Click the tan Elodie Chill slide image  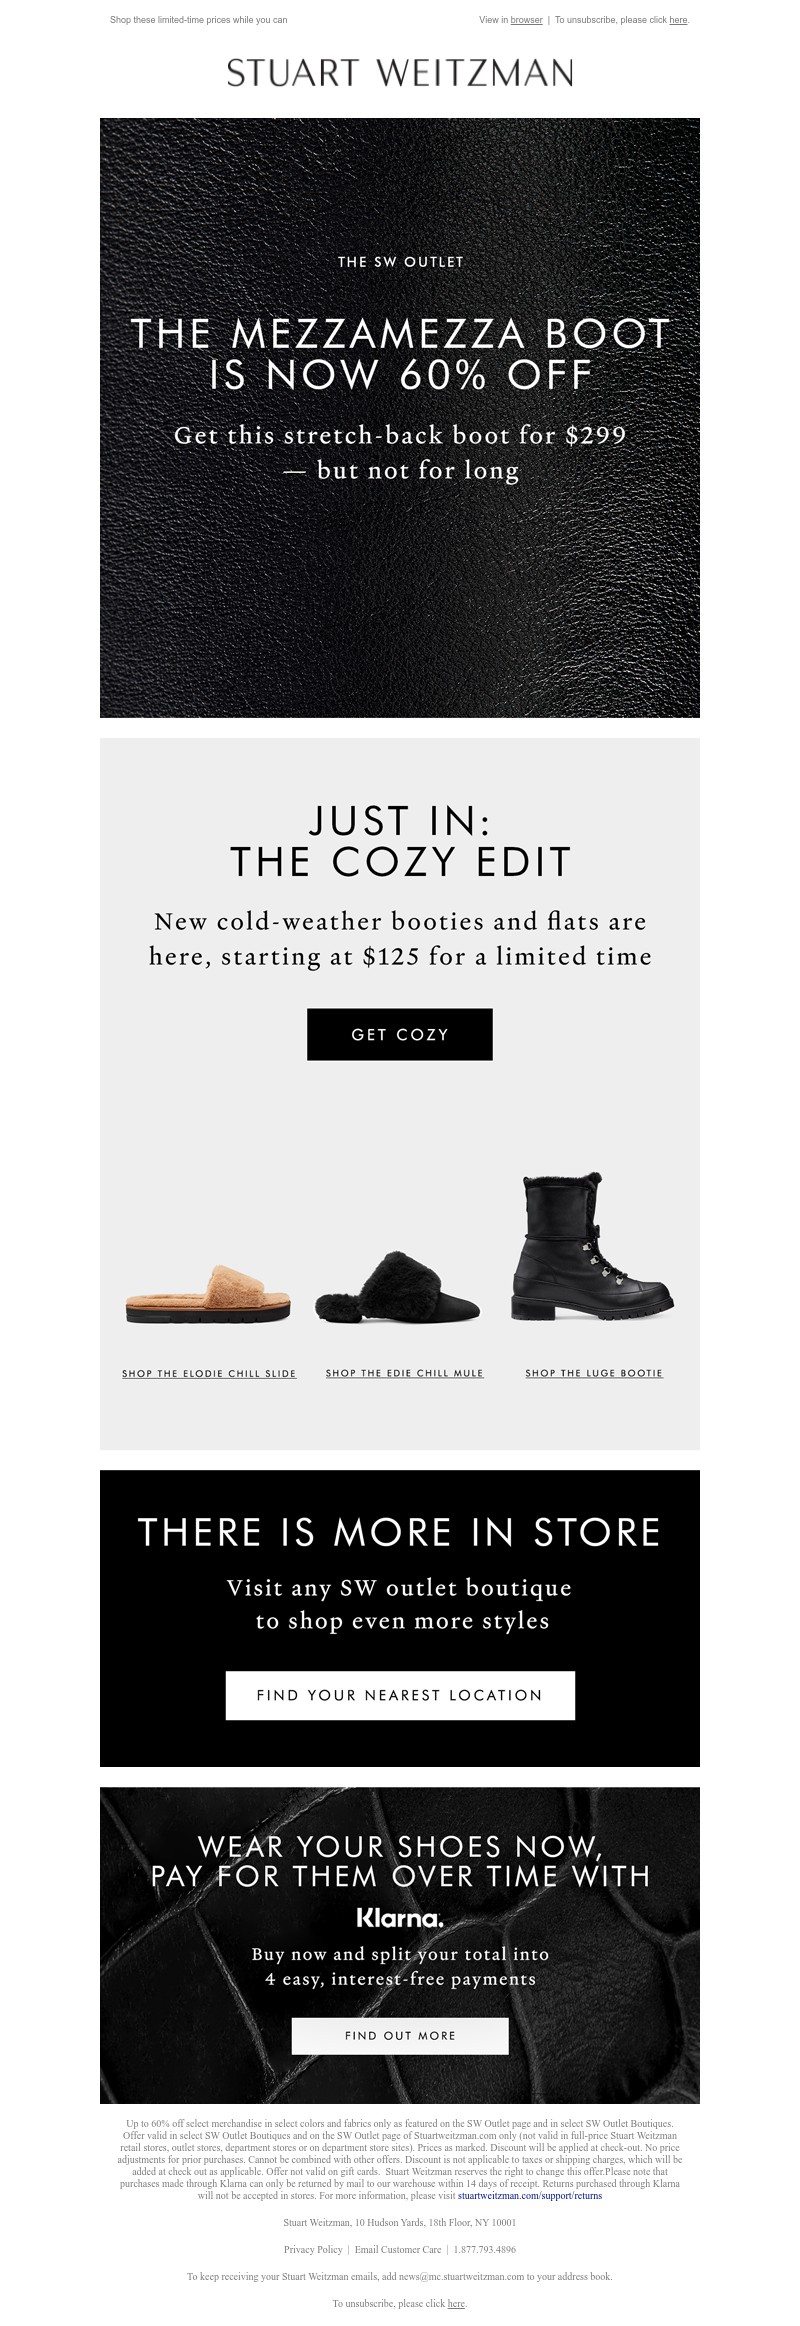(209, 1294)
